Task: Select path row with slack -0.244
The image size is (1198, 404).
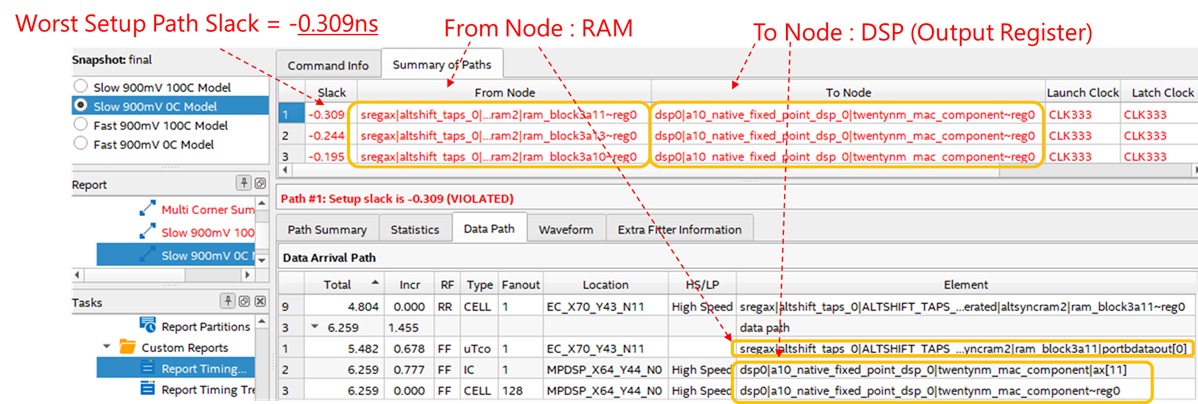Action: point(737,135)
